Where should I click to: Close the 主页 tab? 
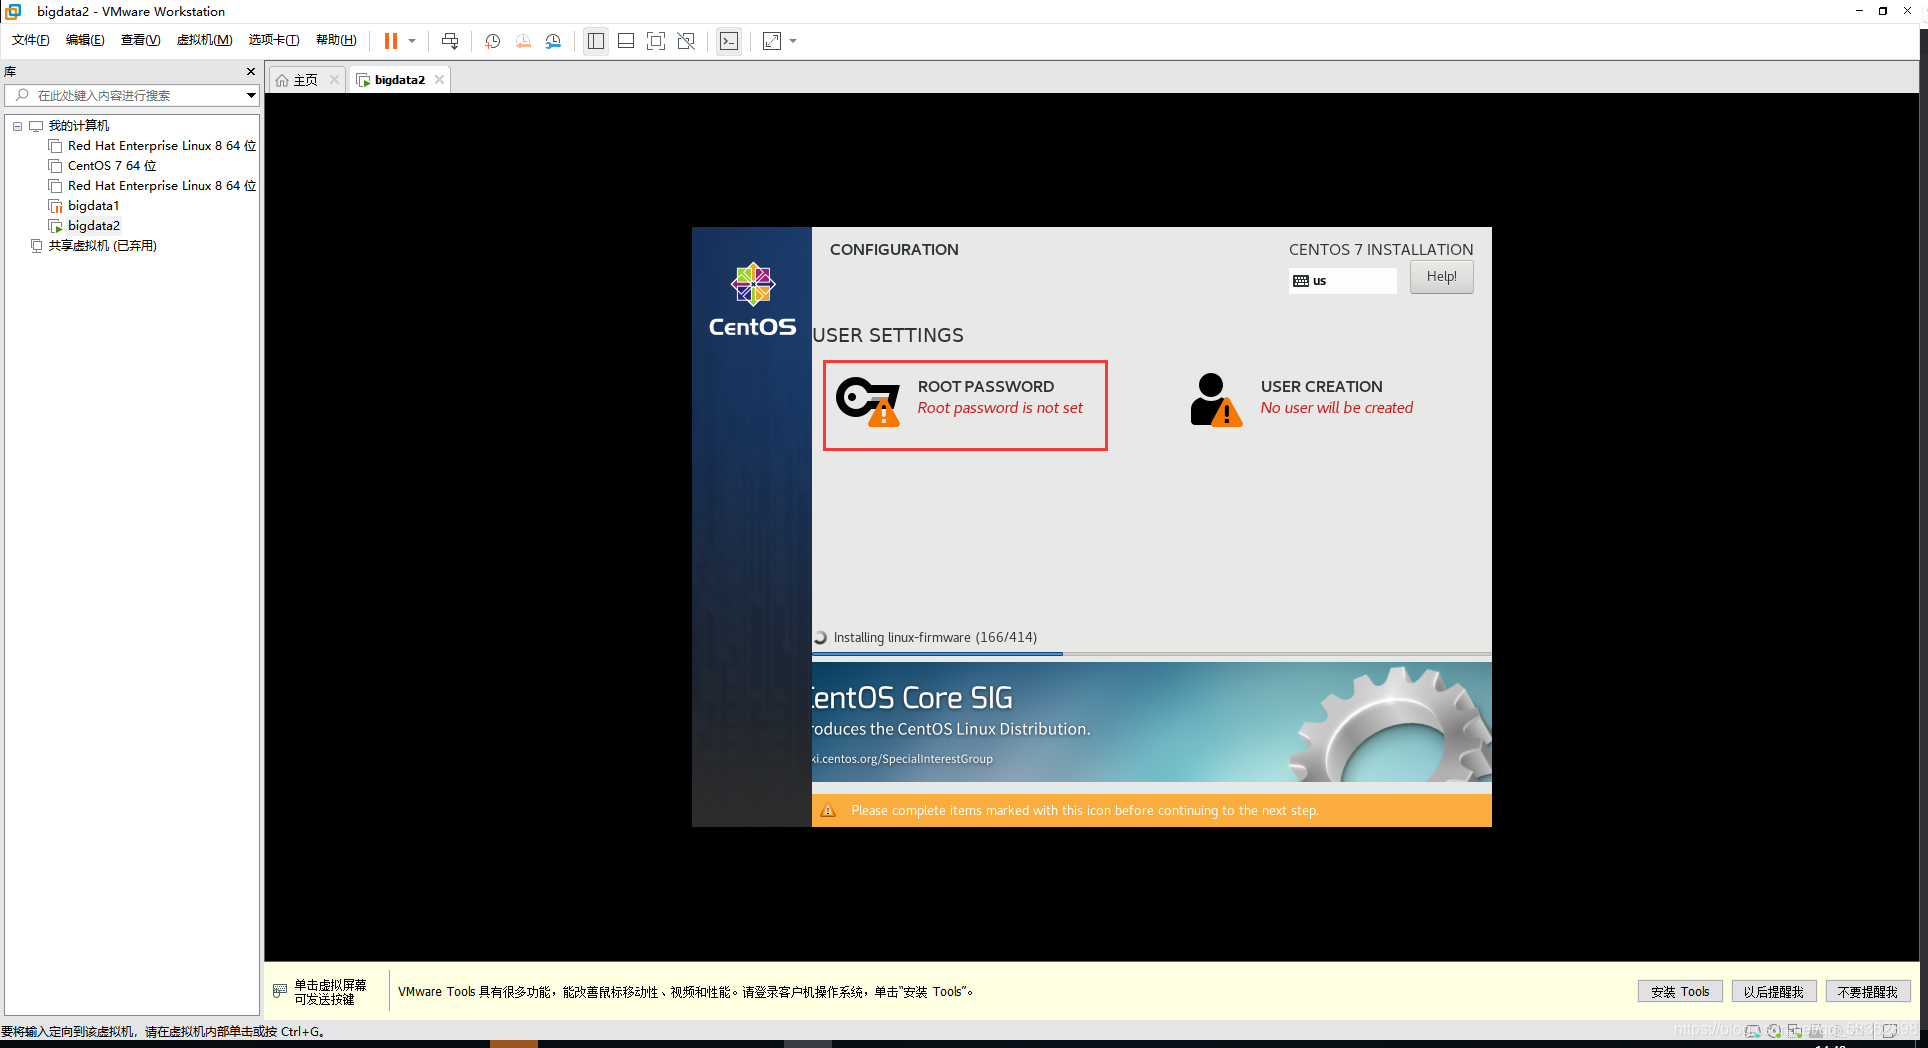[x=334, y=80]
